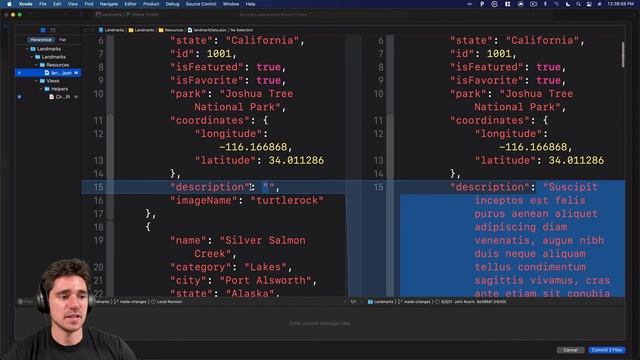Click the Cancel button
The height and width of the screenshot is (360, 640).
pyautogui.click(x=570, y=350)
